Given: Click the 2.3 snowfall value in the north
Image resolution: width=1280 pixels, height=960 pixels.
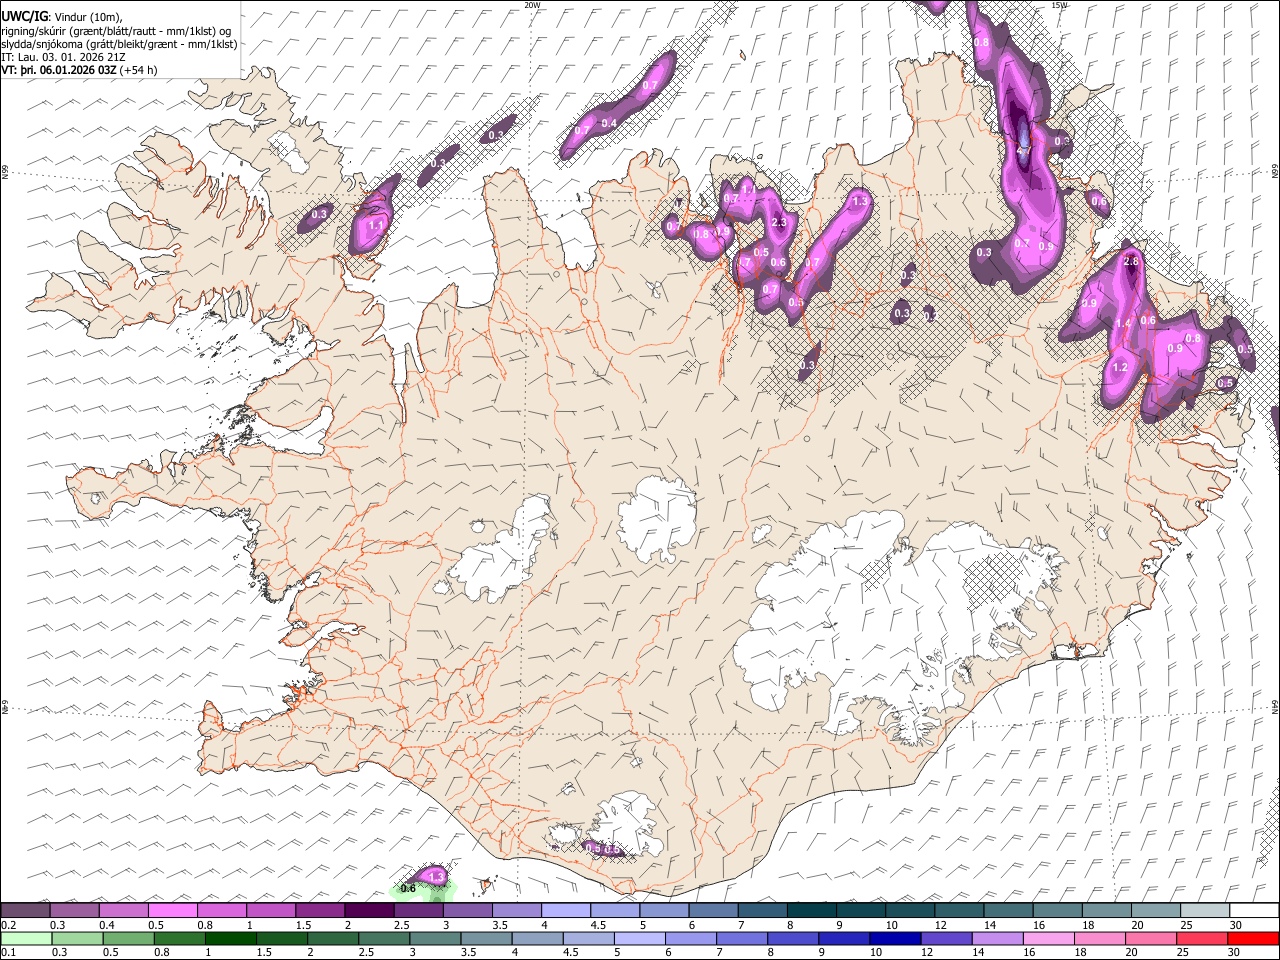Looking at the screenshot, I should tap(780, 223).
